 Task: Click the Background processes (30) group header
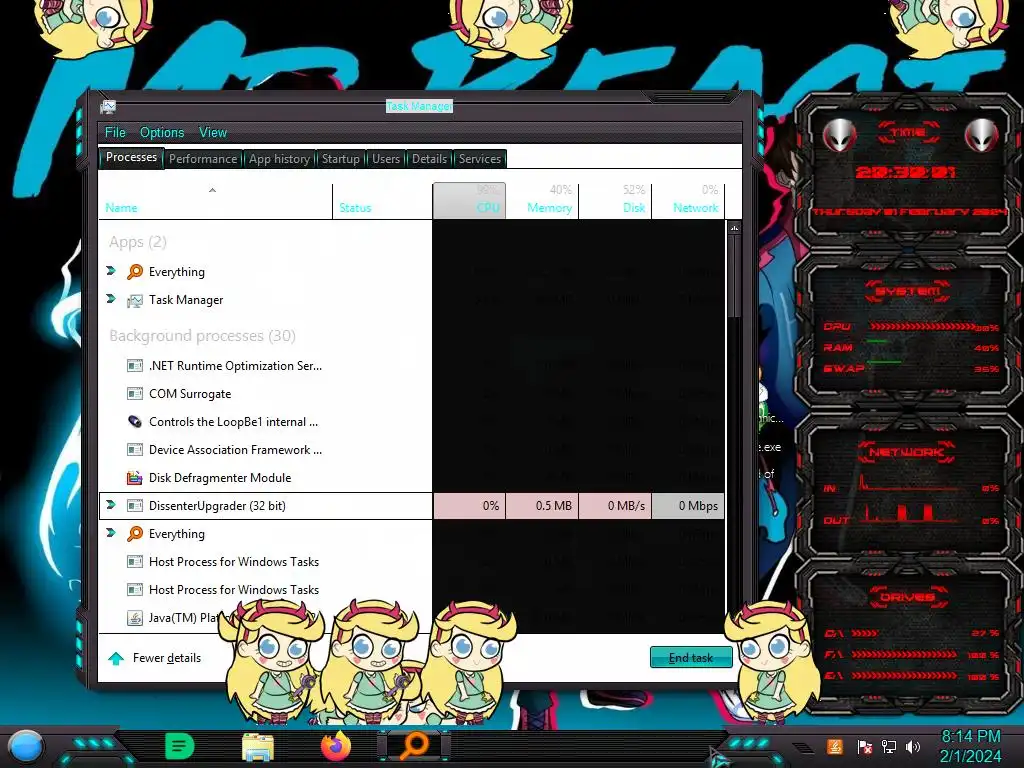pyautogui.click(x=202, y=336)
